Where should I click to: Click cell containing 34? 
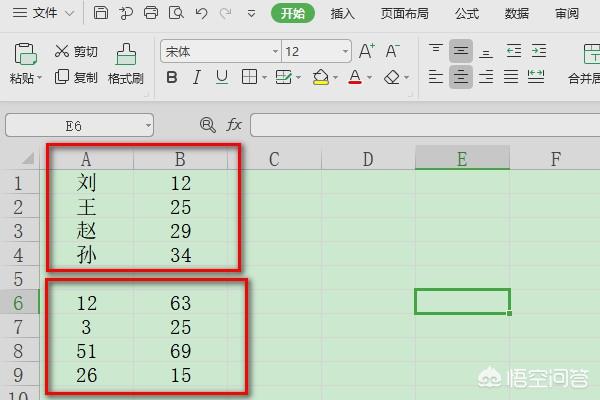181,255
